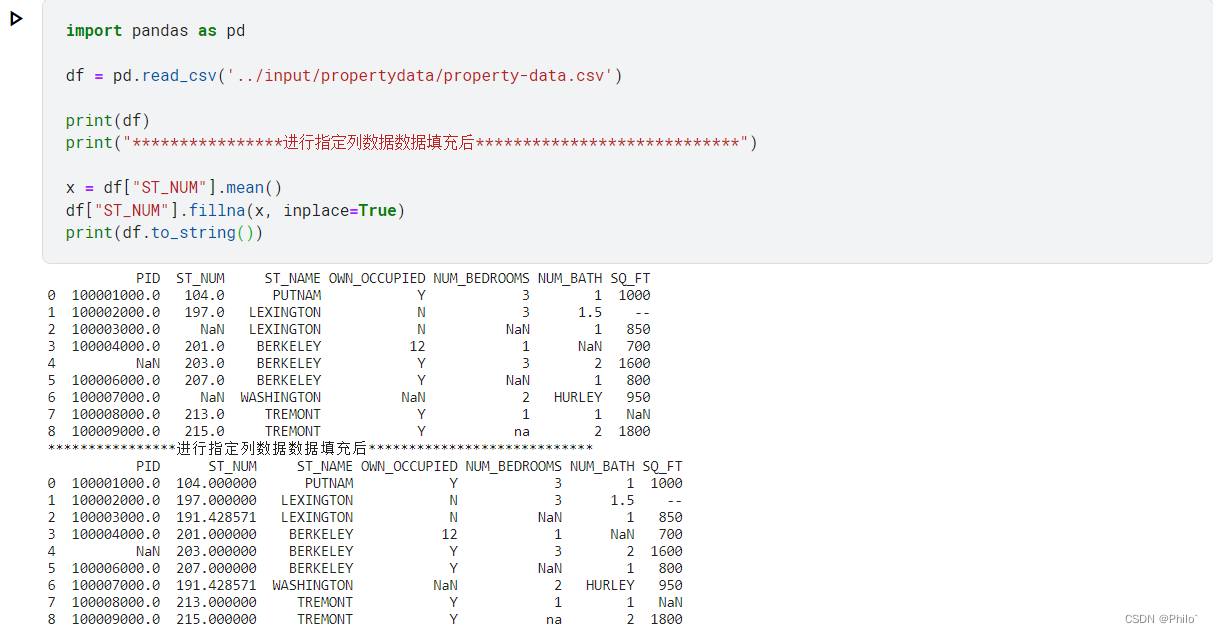Run the notebook cell with play button
Image resolution: width=1213 pixels, height=633 pixels.
[16, 18]
